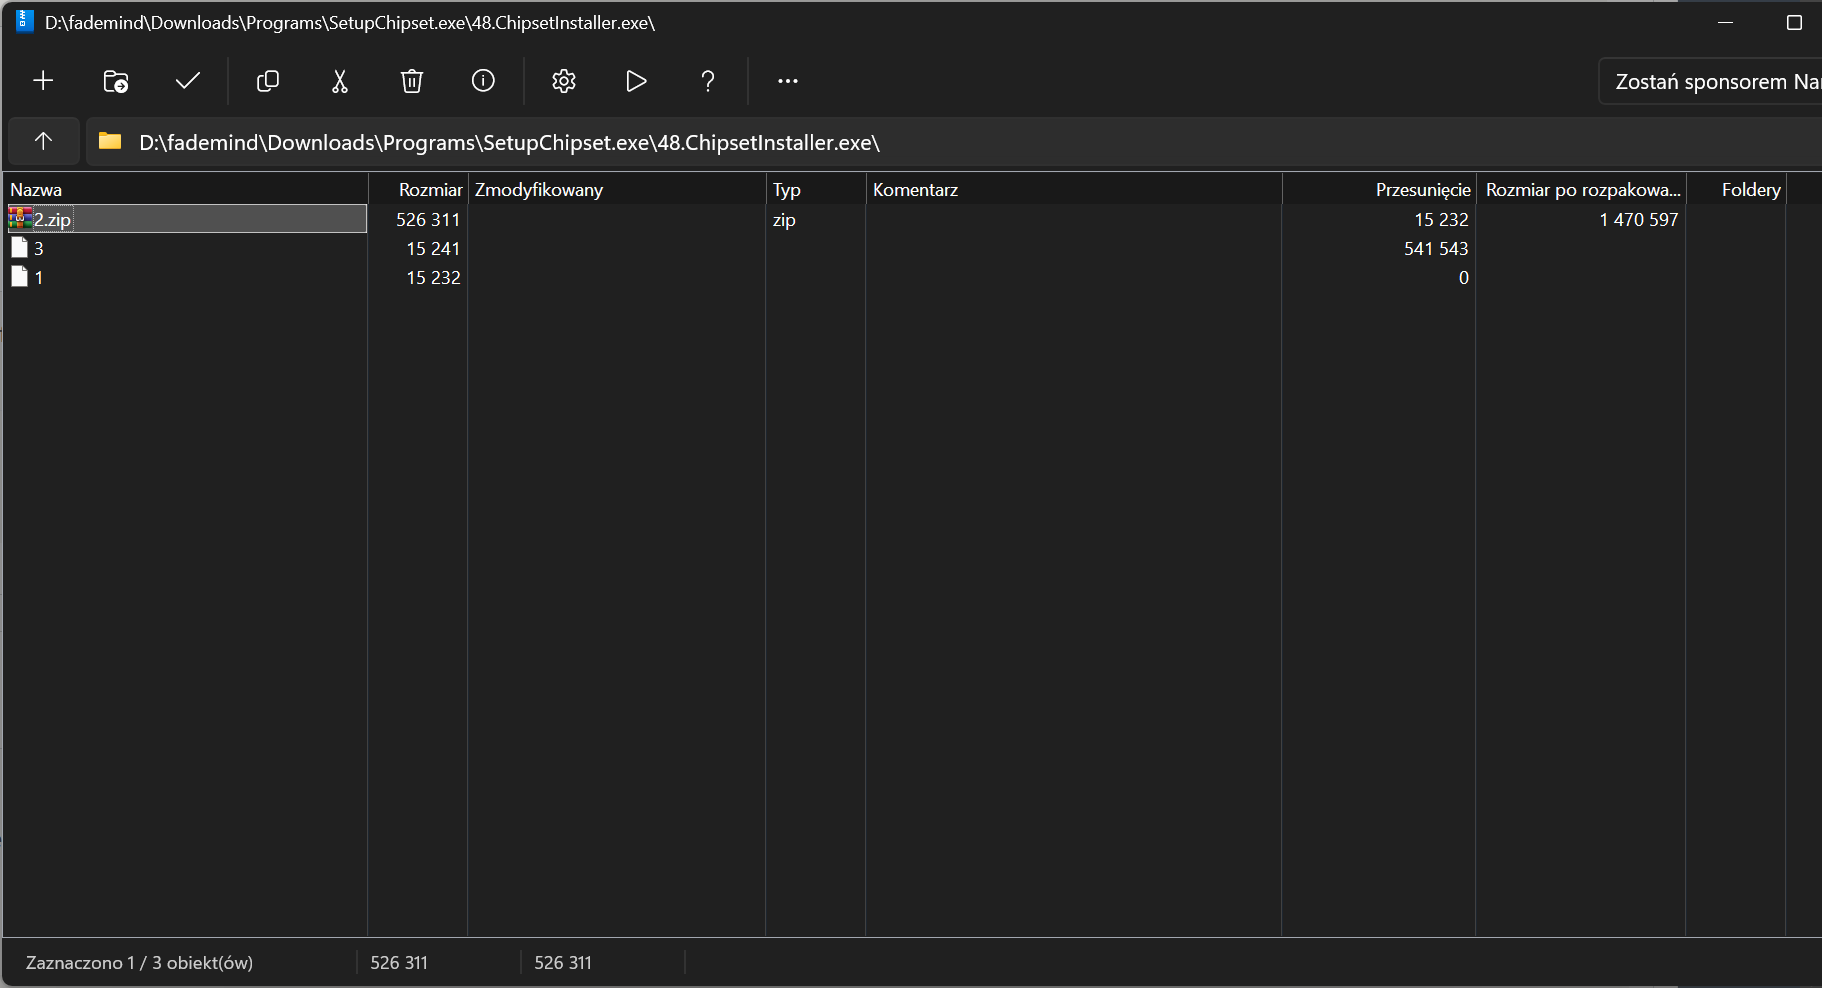Click the unpacked size 1 470 597
Screen dimensions: 1822x988
tap(1639, 219)
